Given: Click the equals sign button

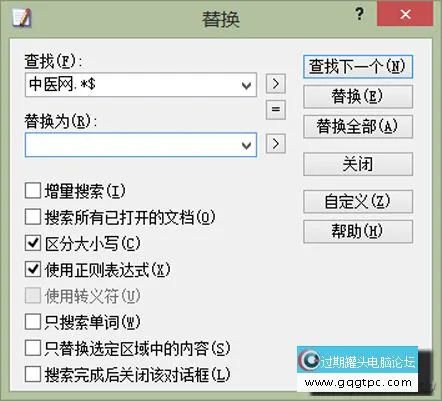Looking at the screenshot, I should (276, 110).
